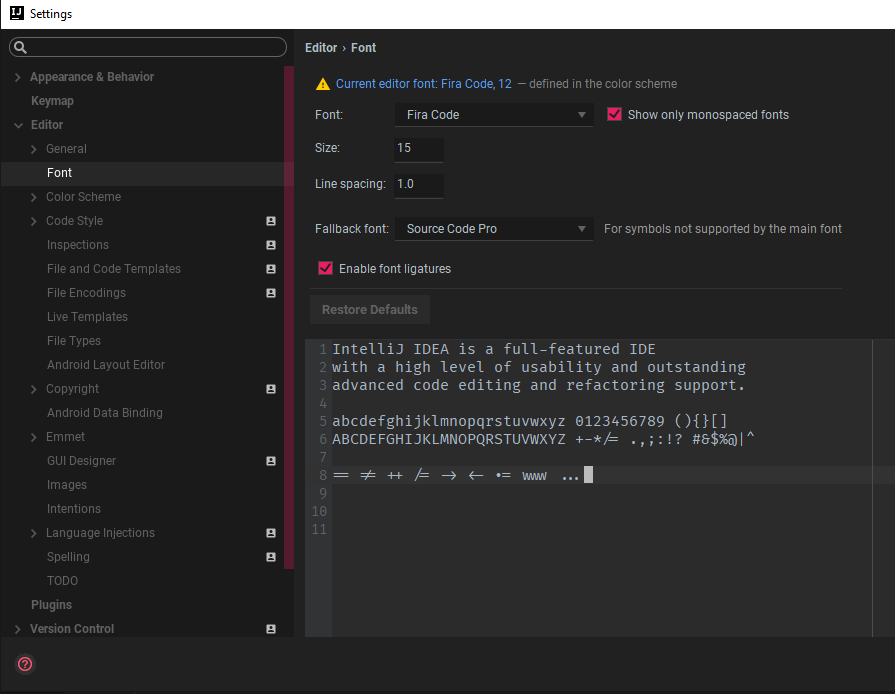Viewport: 895px width, 694px height.
Task: Click project icon beside GUI Designer
Action: 271,461
